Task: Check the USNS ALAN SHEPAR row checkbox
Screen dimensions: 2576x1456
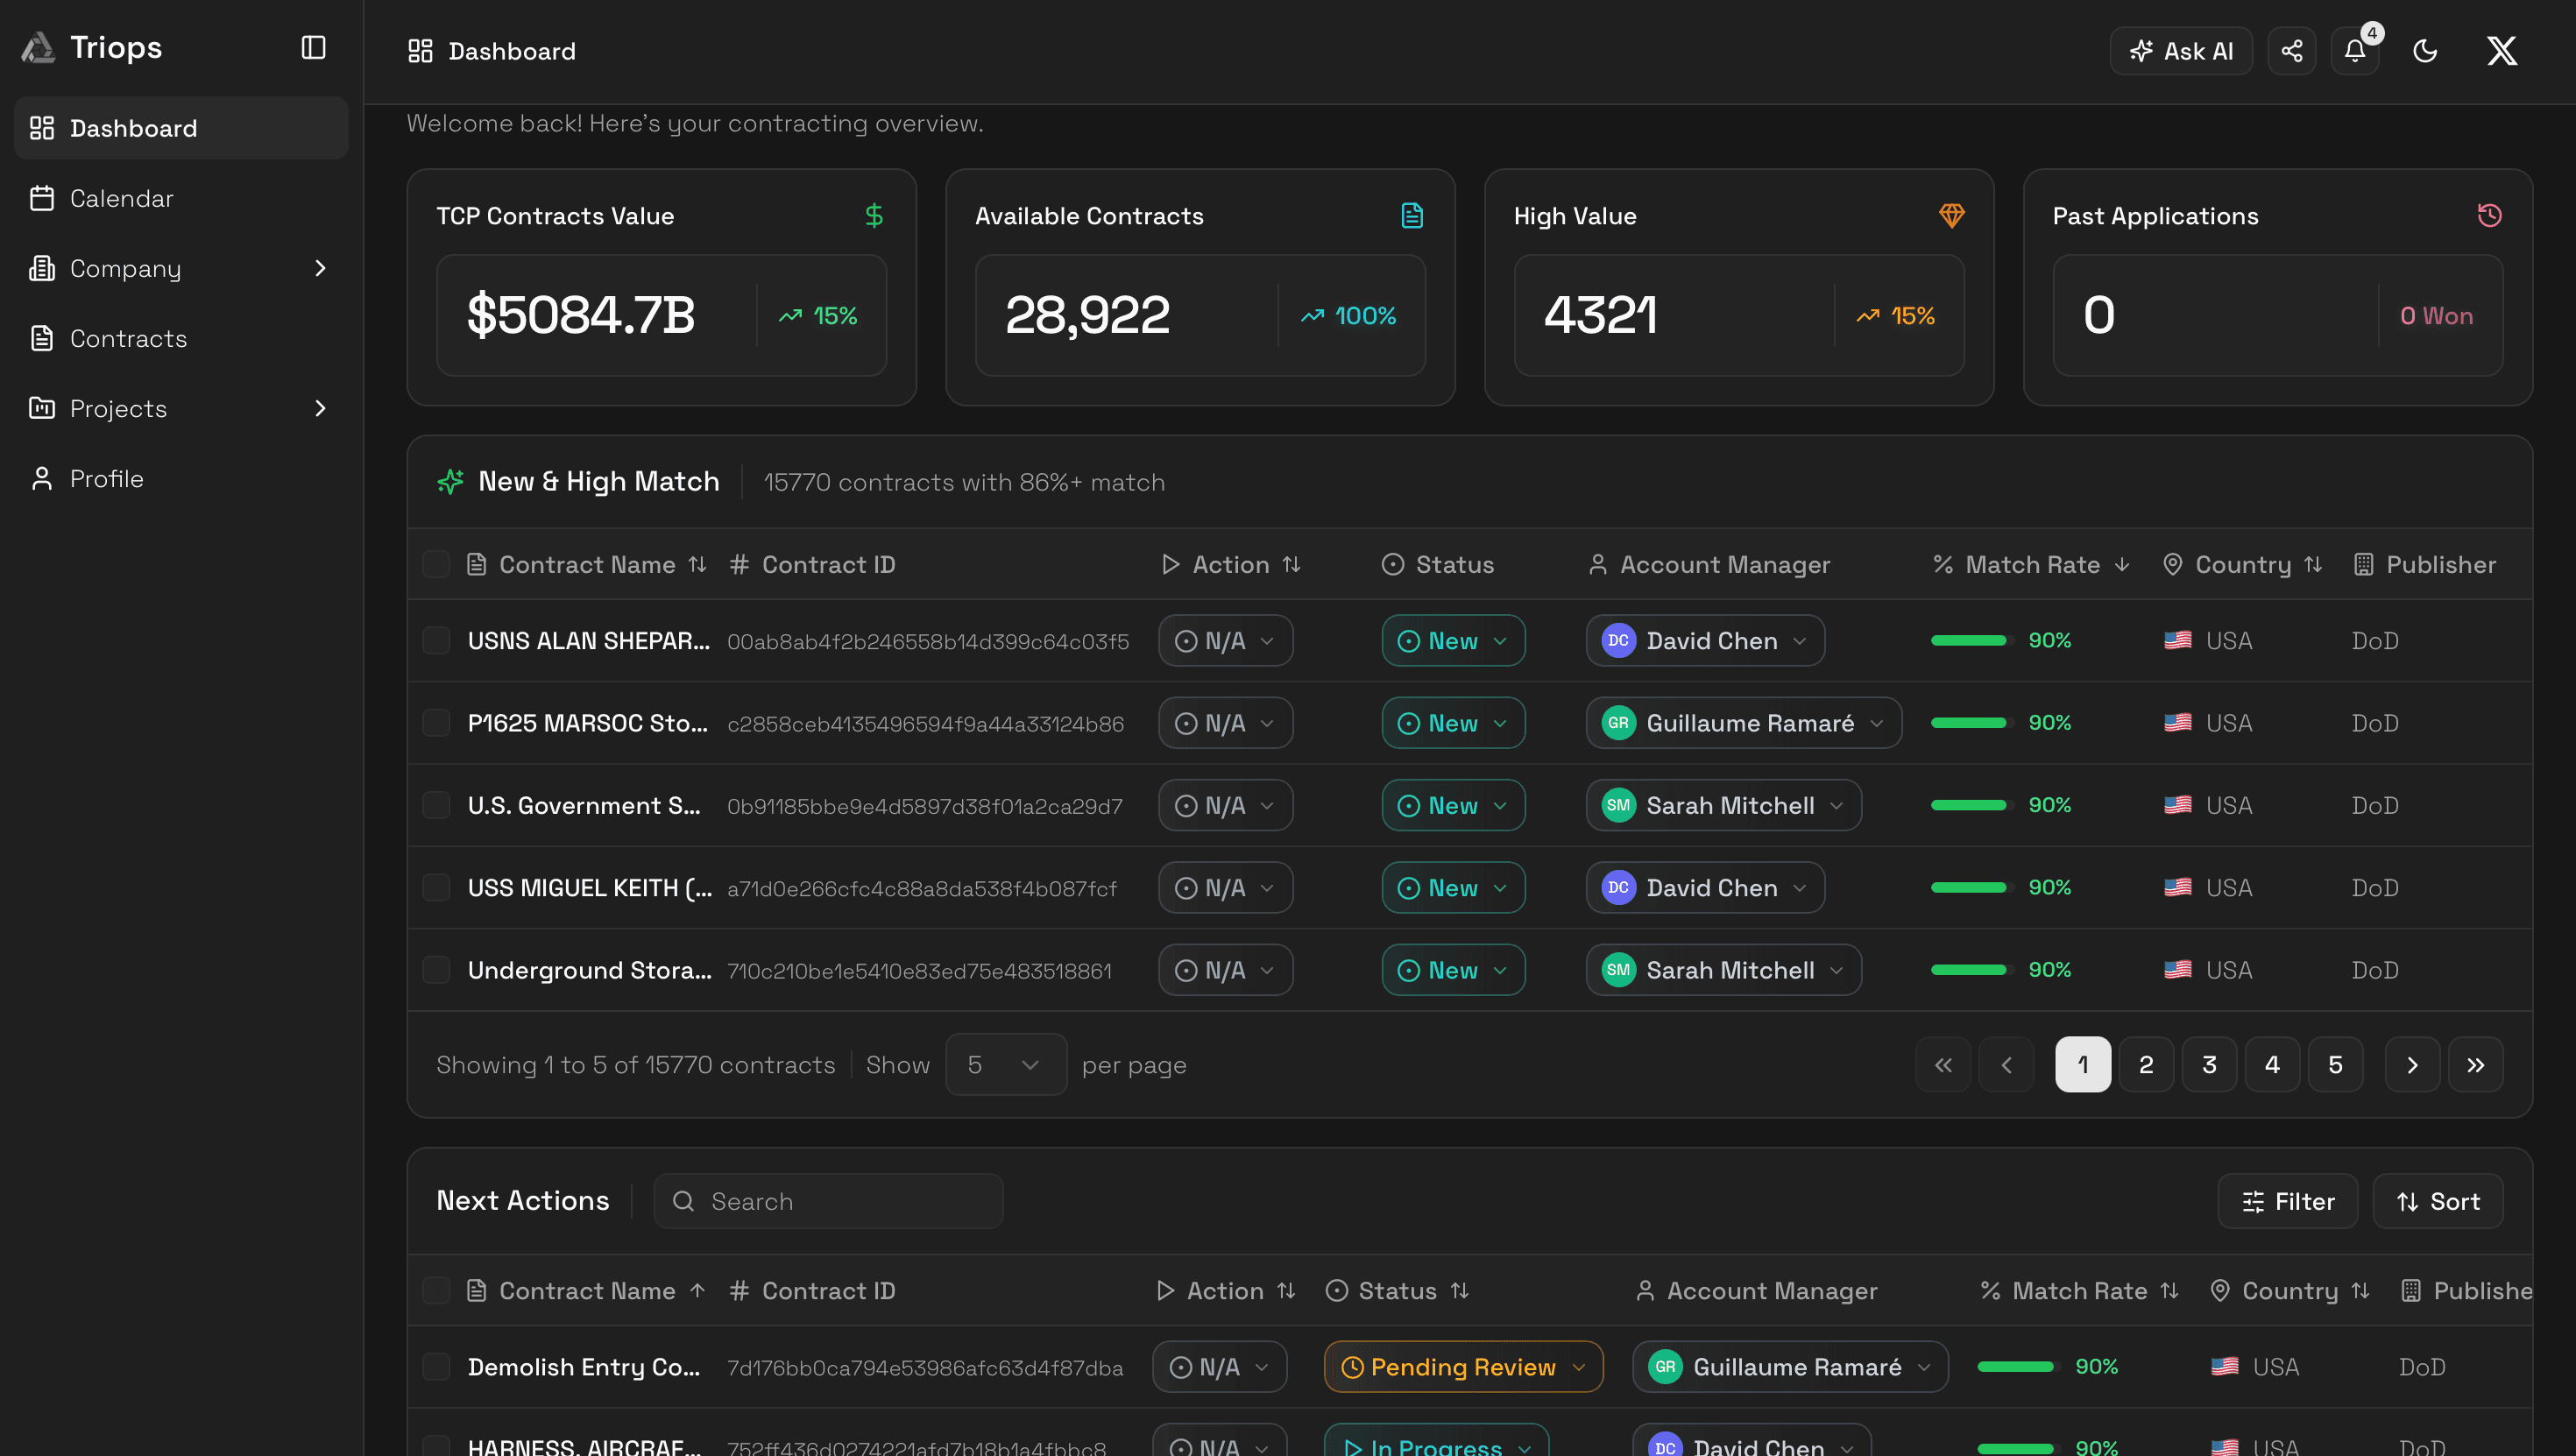Action: [x=437, y=640]
